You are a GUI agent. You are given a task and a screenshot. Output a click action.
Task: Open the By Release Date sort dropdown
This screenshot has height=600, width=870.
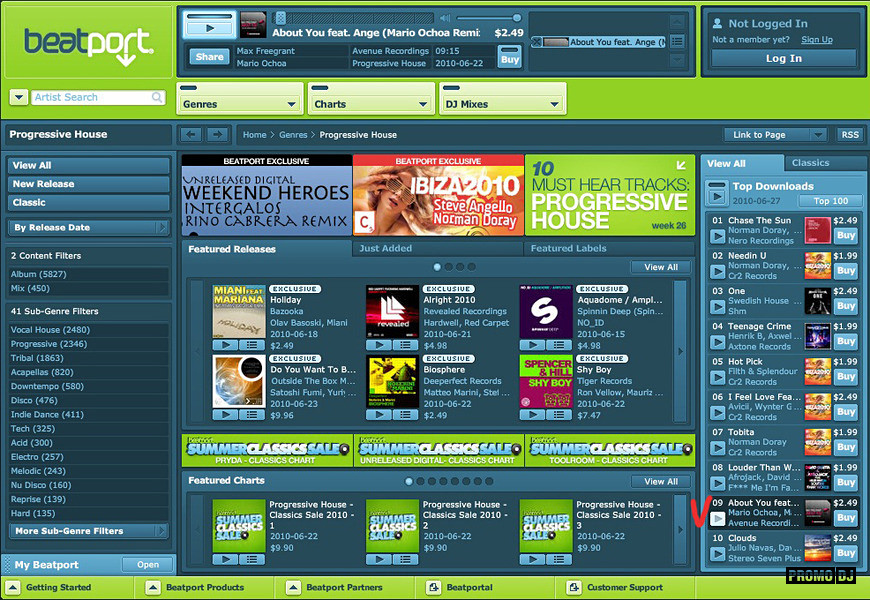[x=88, y=228]
